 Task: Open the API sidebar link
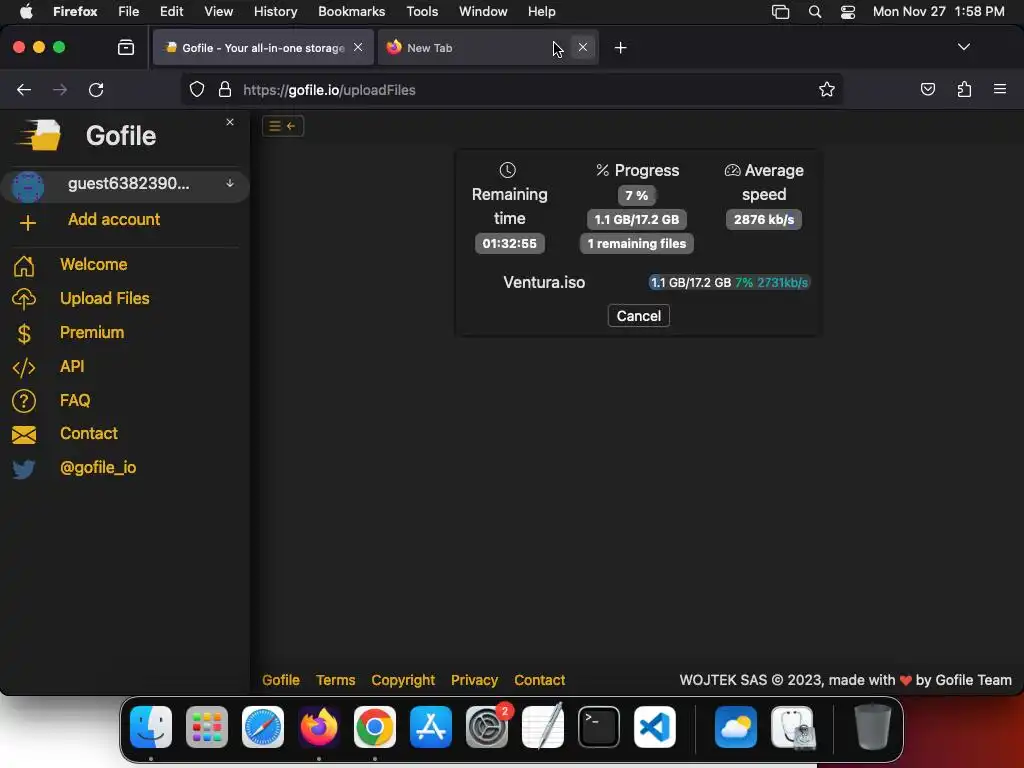pos(72,366)
